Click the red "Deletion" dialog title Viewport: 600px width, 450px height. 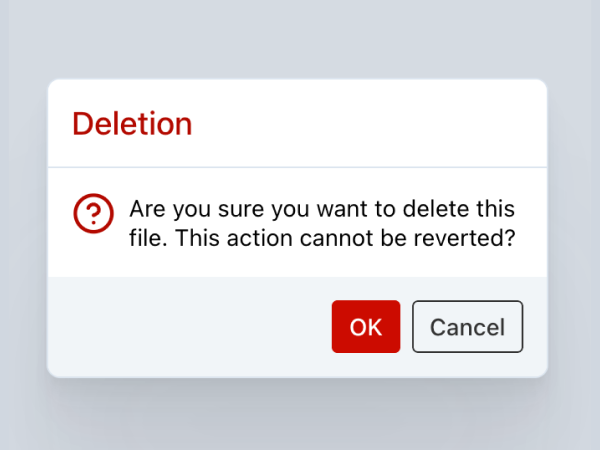click(132, 124)
